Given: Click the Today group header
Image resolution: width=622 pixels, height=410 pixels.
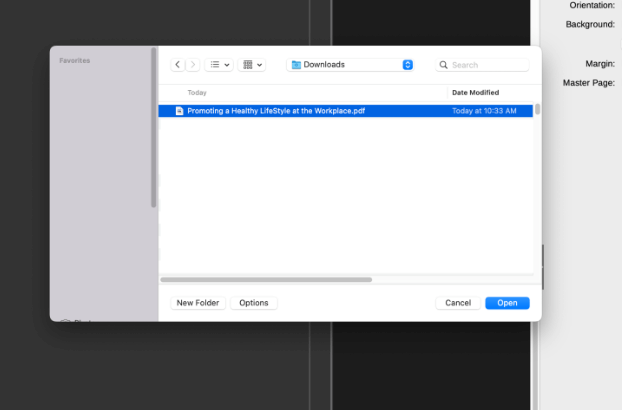Looking at the screenshot, I should pos(197,92).
